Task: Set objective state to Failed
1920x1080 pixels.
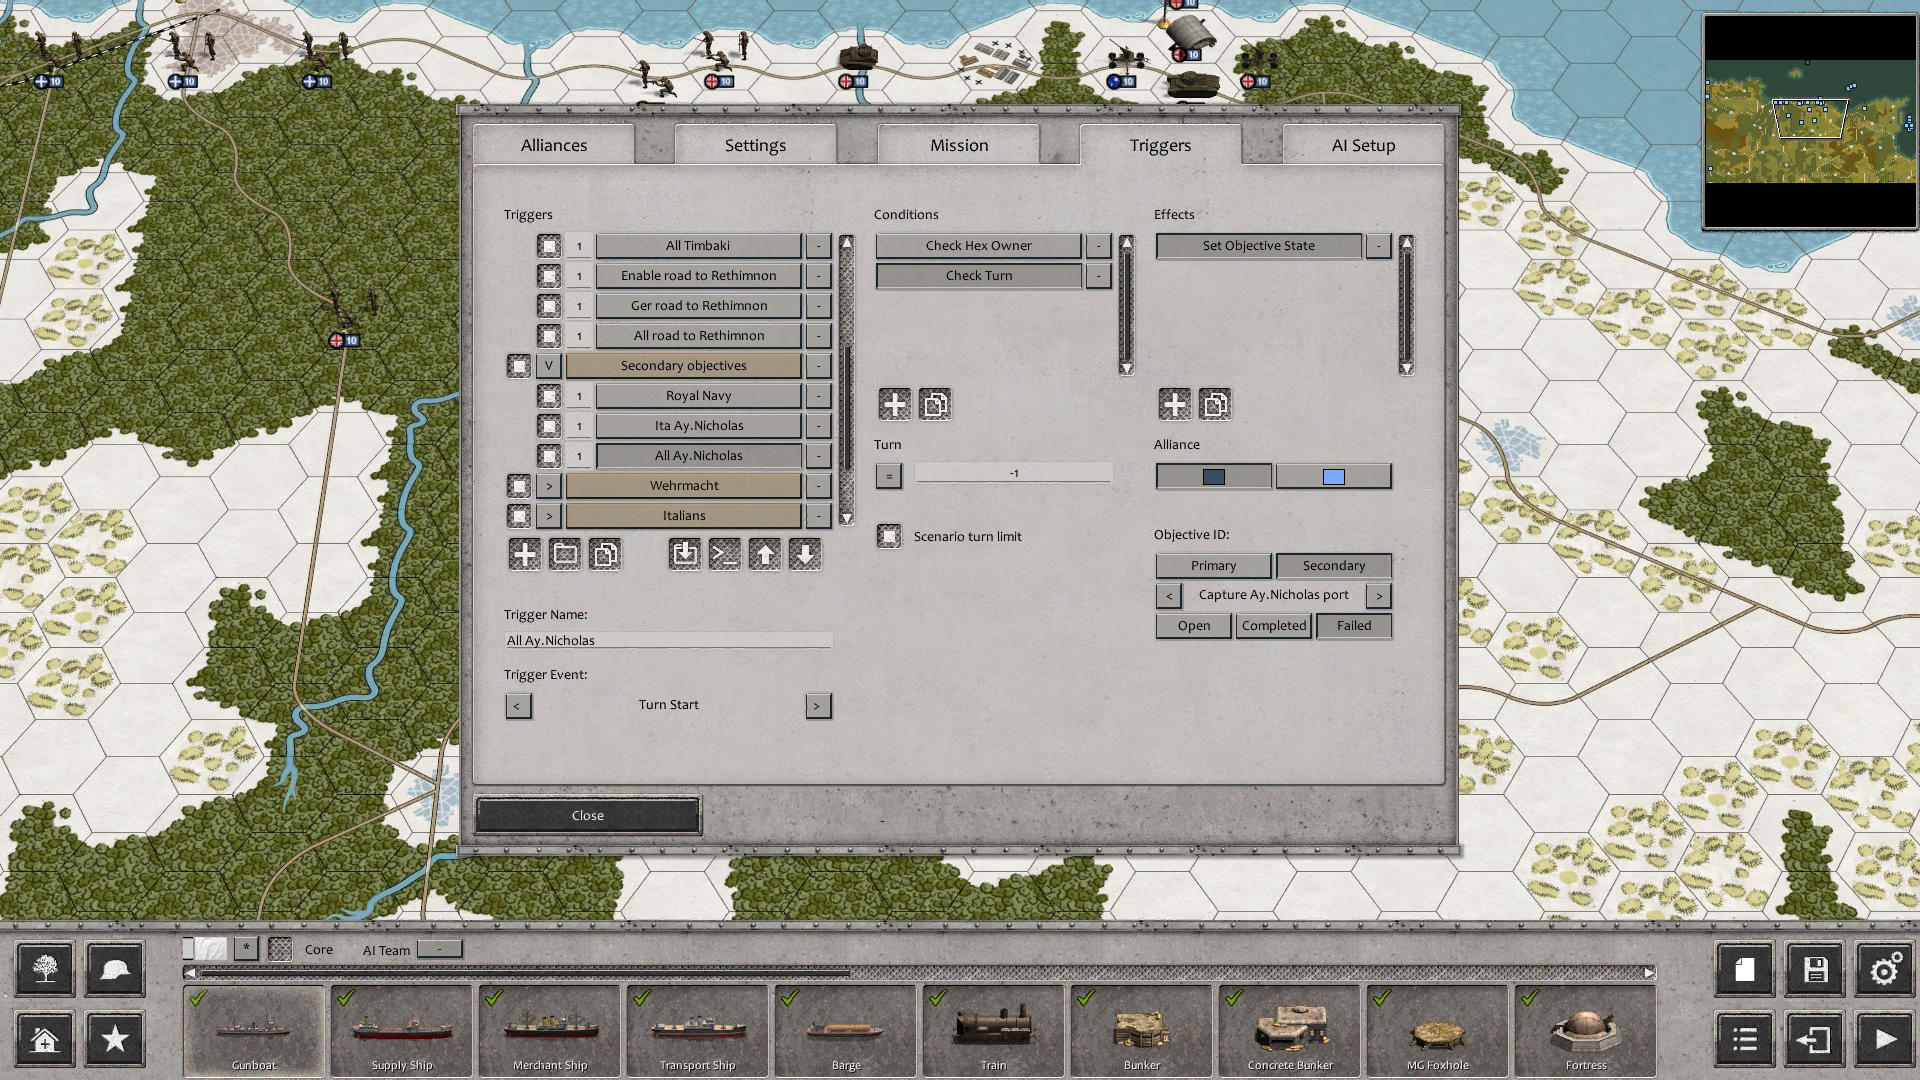Action: coord(1354,626)
